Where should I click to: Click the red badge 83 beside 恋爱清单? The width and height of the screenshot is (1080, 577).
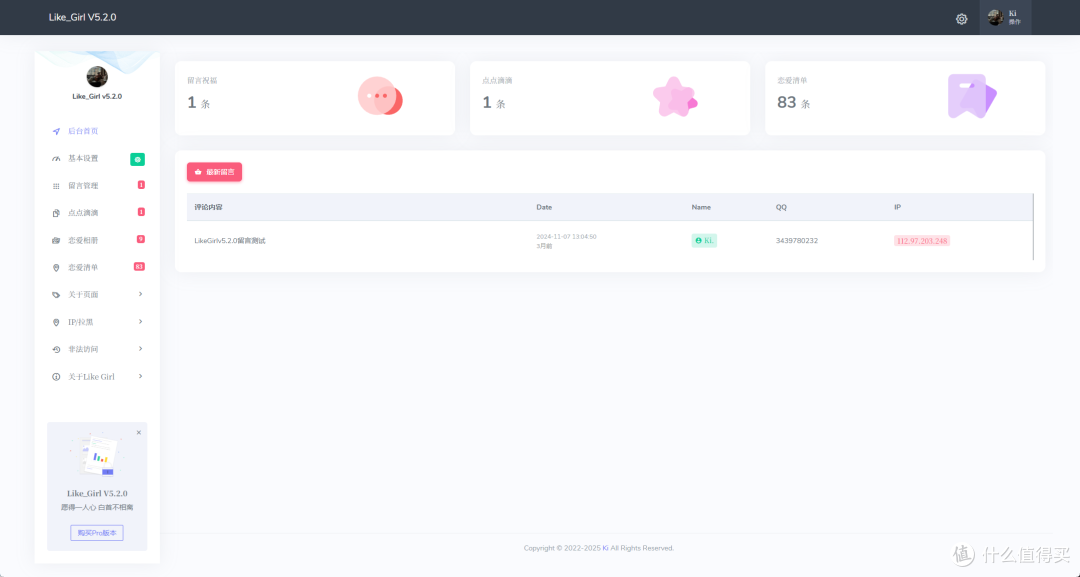(139, 266)
